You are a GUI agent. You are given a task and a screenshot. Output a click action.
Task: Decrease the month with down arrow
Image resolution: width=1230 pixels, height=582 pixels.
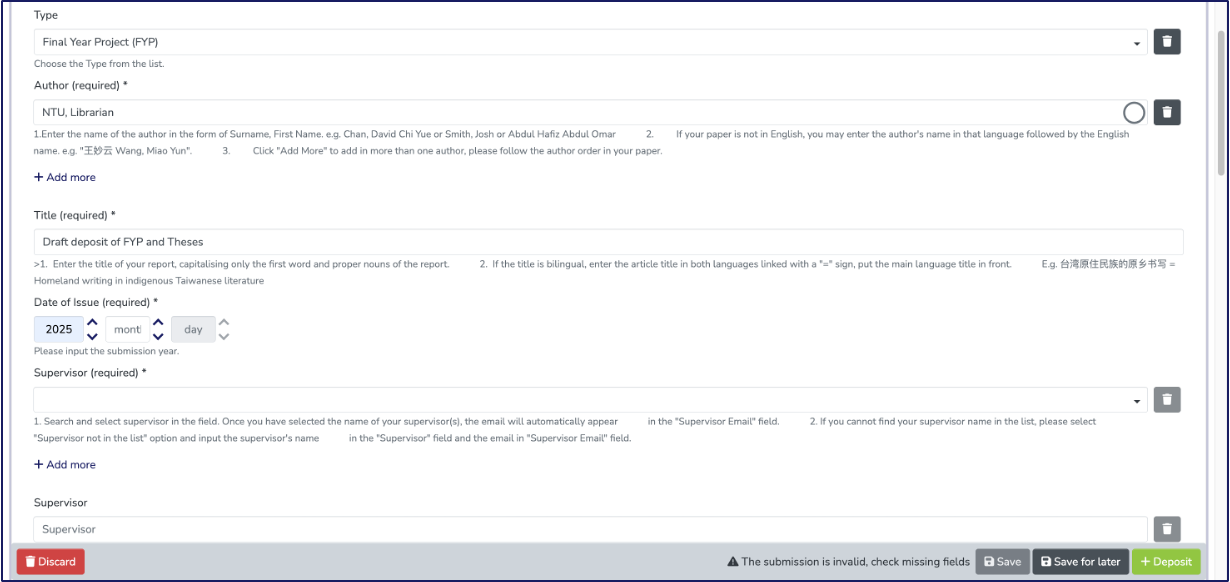[158, 337]
